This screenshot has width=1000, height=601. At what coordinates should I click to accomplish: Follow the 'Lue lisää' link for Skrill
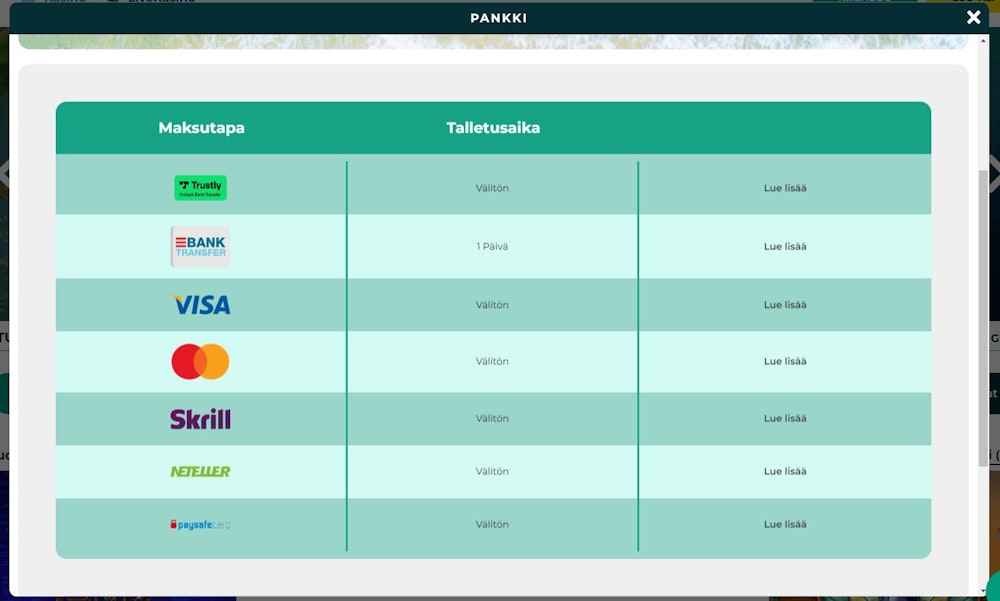coord(784,419)
